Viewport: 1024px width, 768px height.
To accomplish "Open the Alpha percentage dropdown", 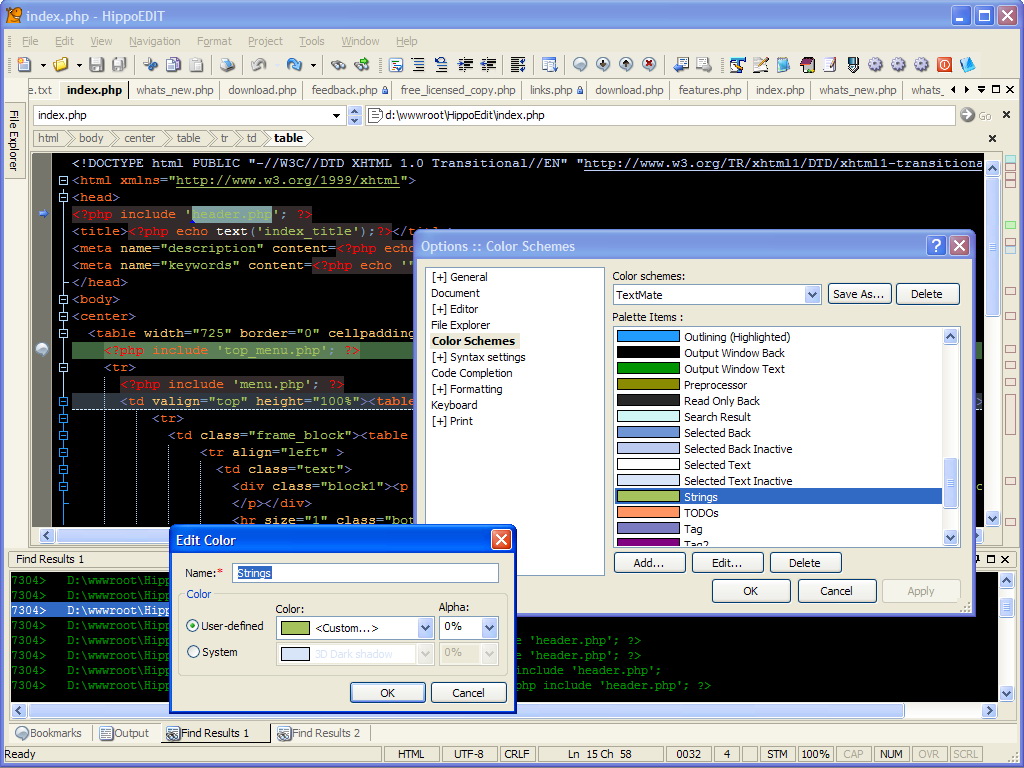I will pos(489,627).
